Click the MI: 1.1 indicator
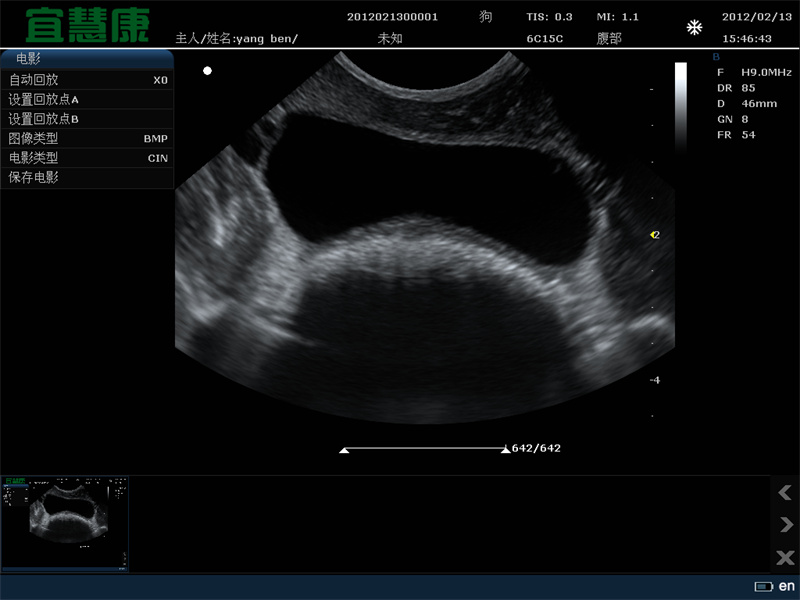The height and width of the screenshot is (600, 800). pyautogui.click(x=617, y=17)
